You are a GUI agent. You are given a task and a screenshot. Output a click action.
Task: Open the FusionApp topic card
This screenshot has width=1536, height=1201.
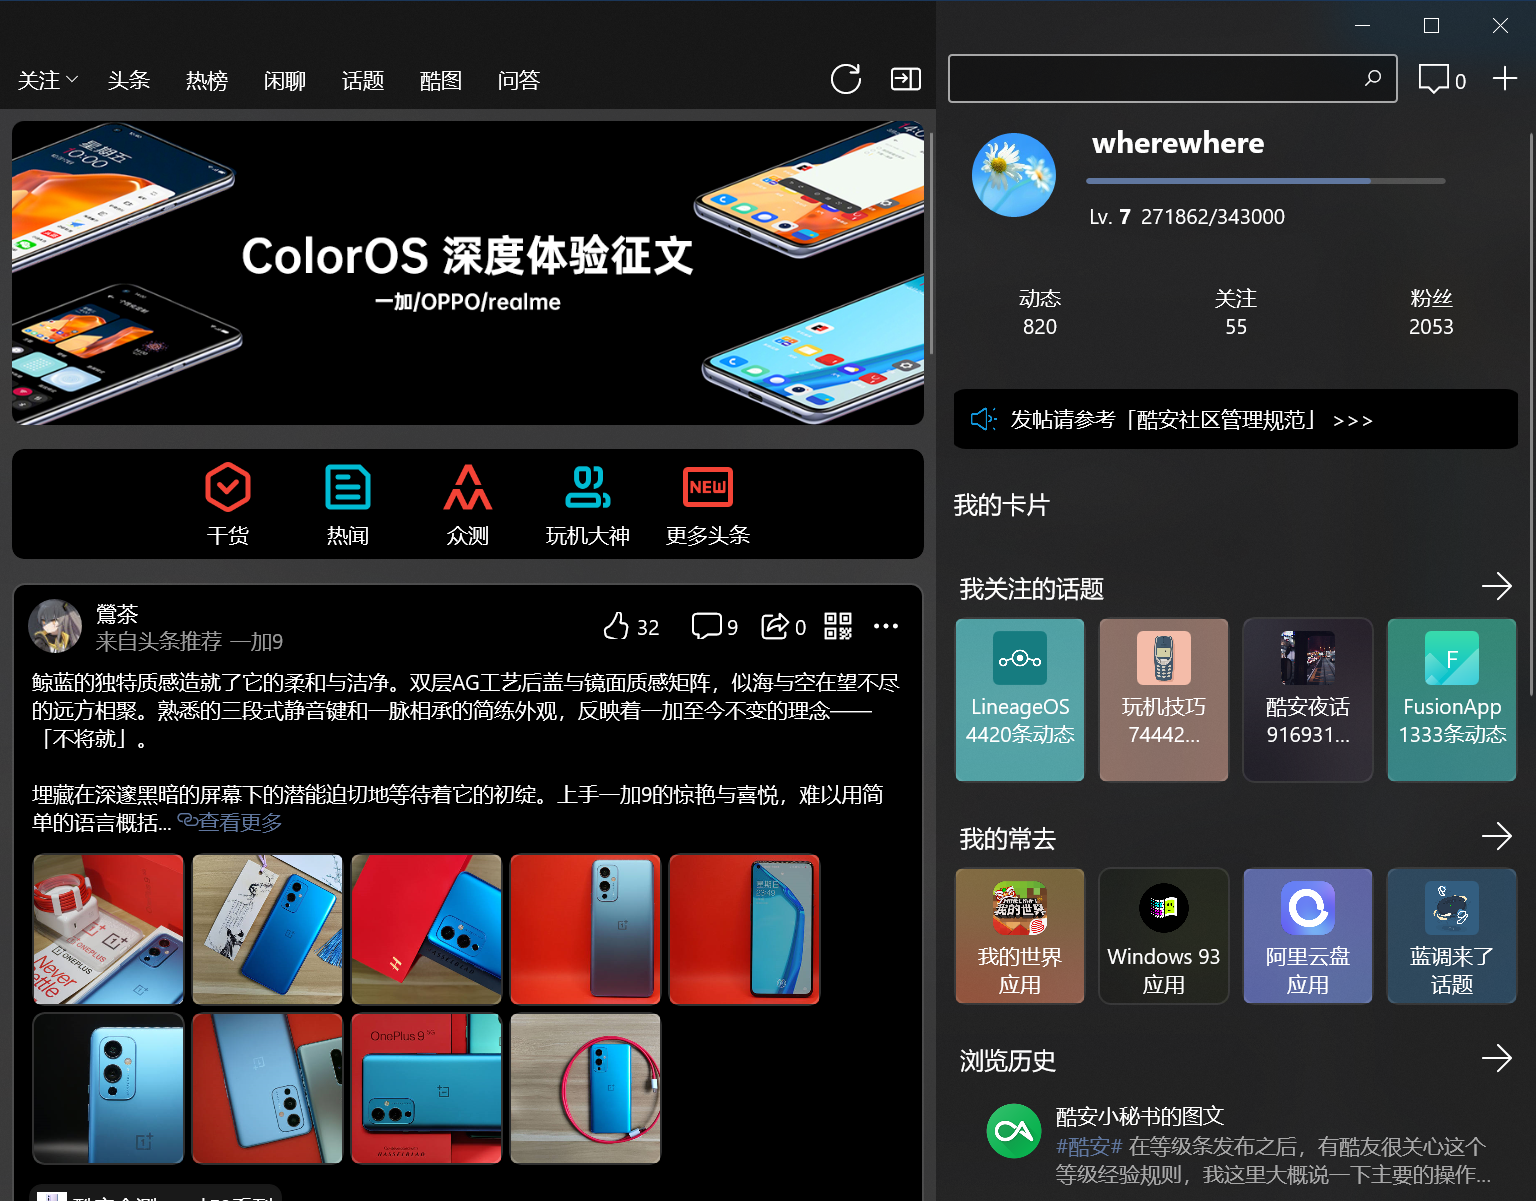(1452, 700)
